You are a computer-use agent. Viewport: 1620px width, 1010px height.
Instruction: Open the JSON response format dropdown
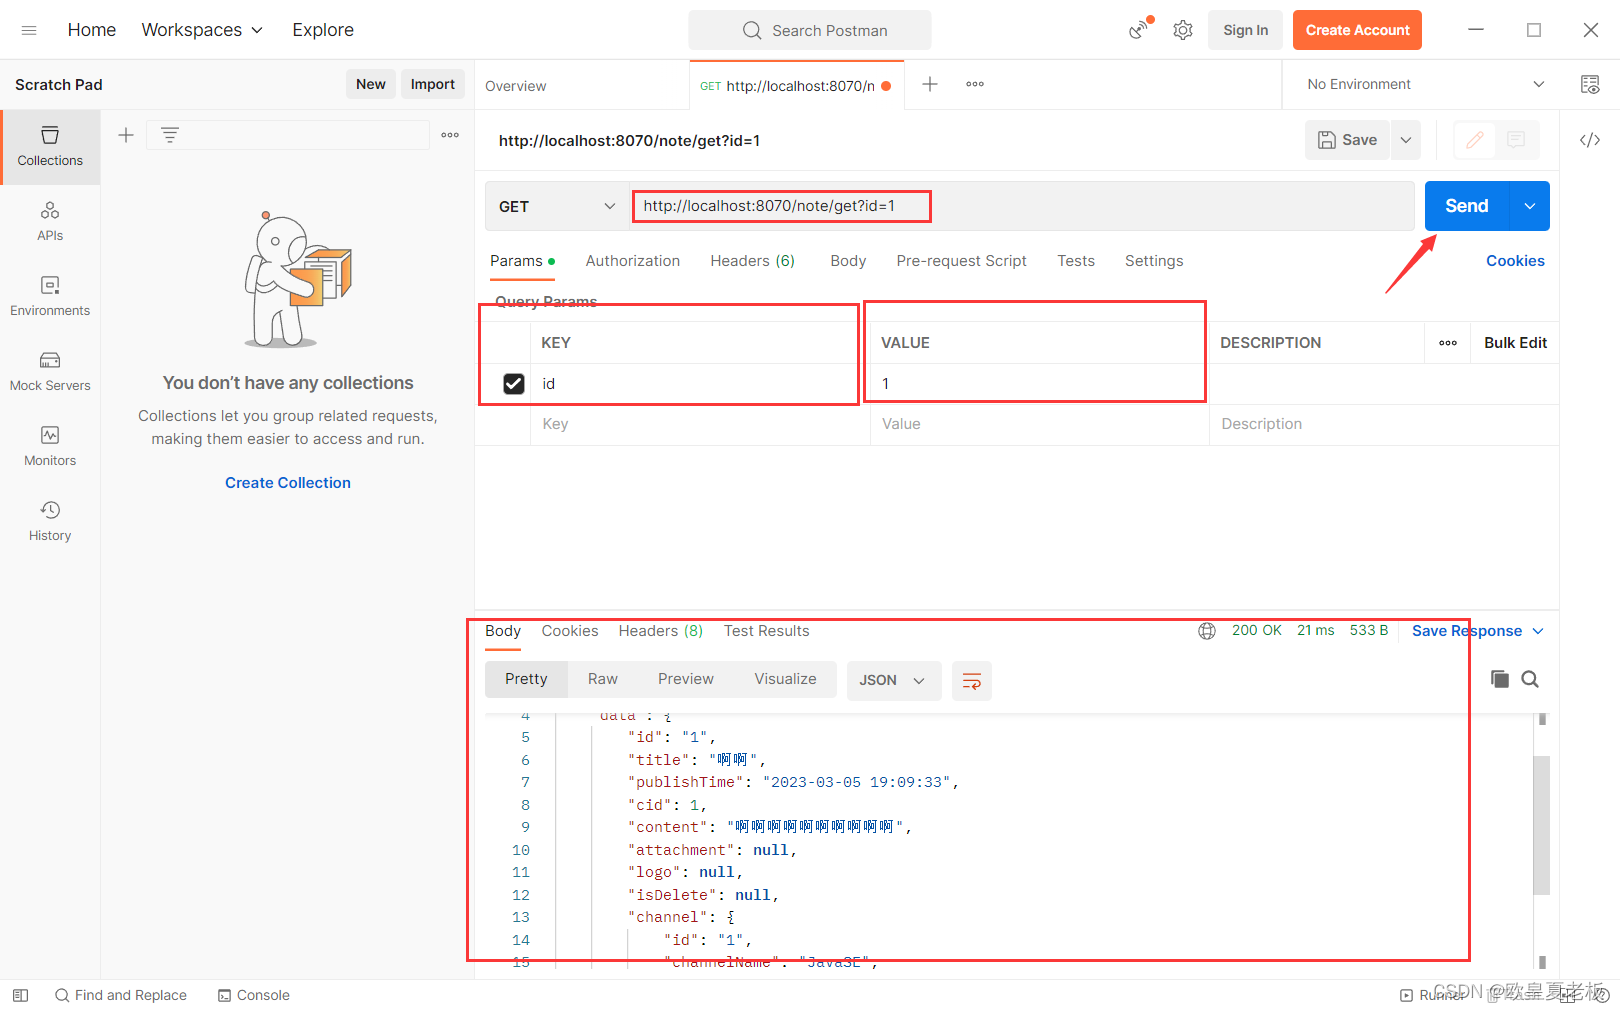[894, 680]
